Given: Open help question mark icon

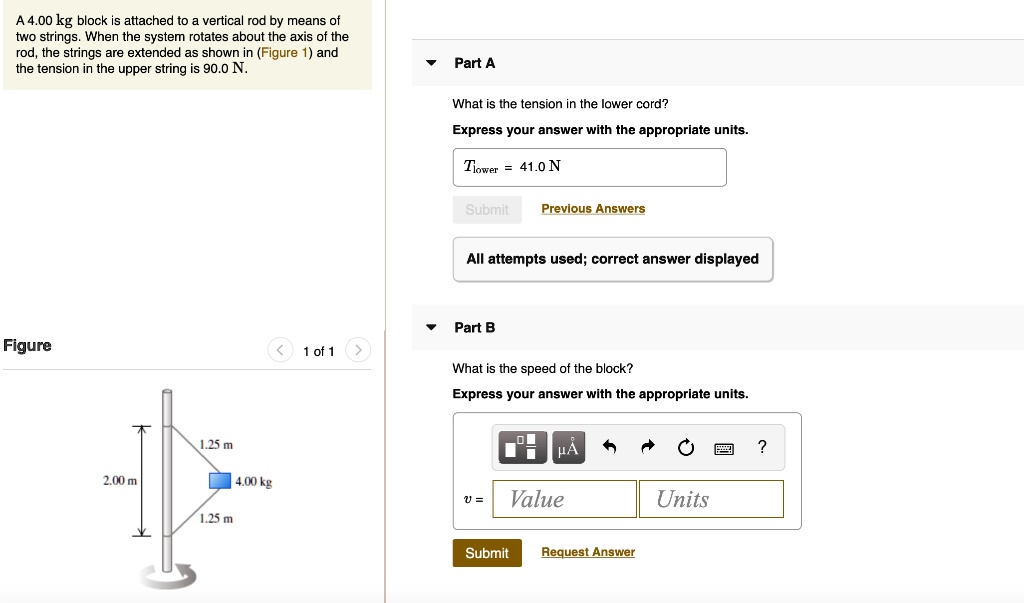Looking at the screenshot, I should click(x=762, y=448).
